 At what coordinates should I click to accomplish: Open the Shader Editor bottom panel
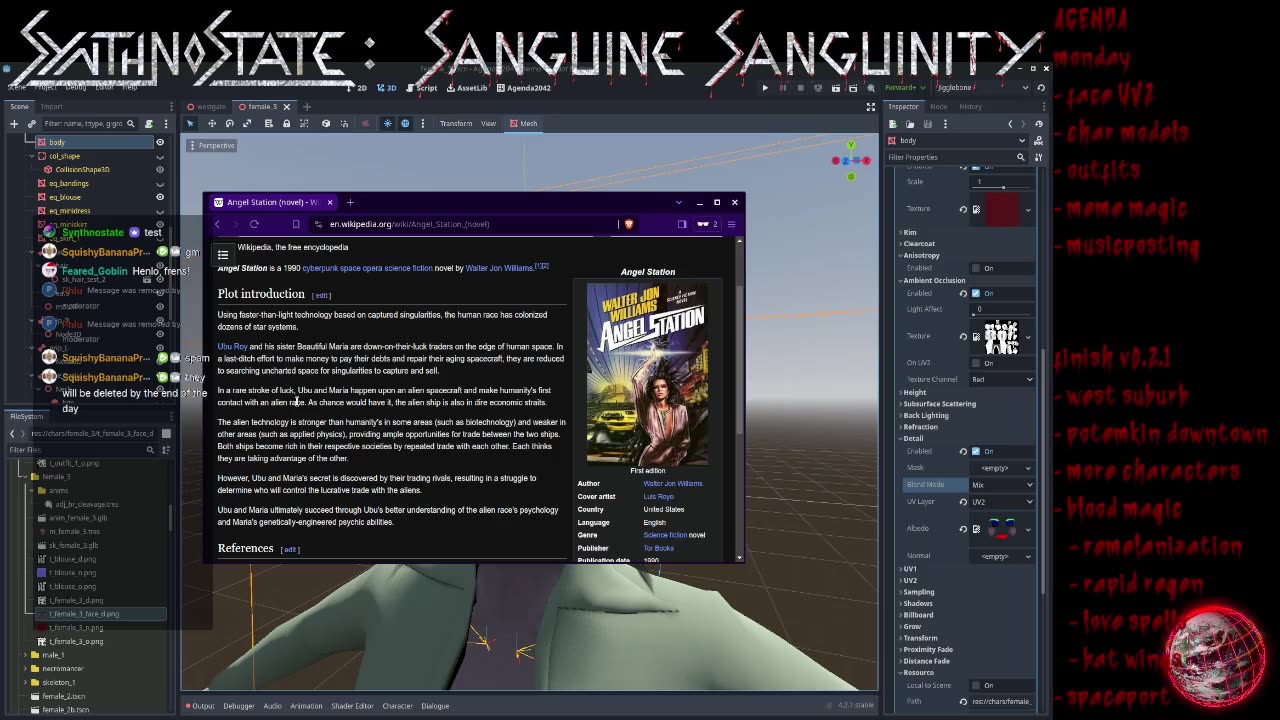(x=352, y=706)
